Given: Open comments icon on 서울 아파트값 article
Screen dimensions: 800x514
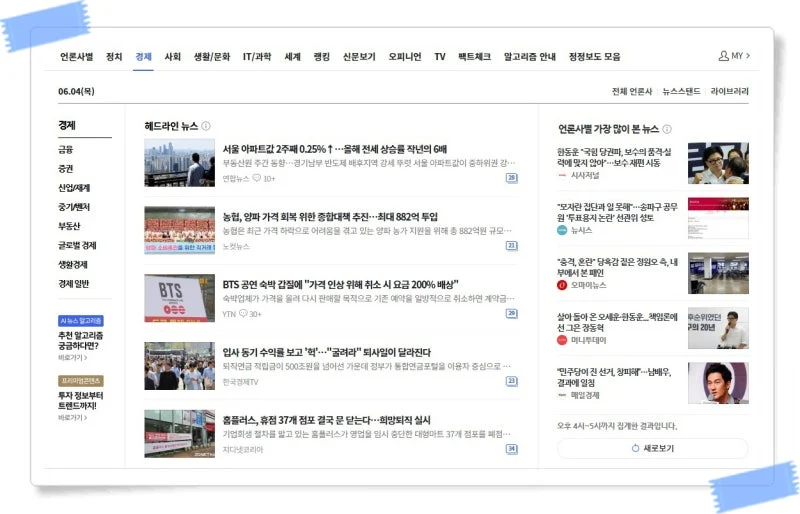Looking at the screenshot, I should click(257, 178).
